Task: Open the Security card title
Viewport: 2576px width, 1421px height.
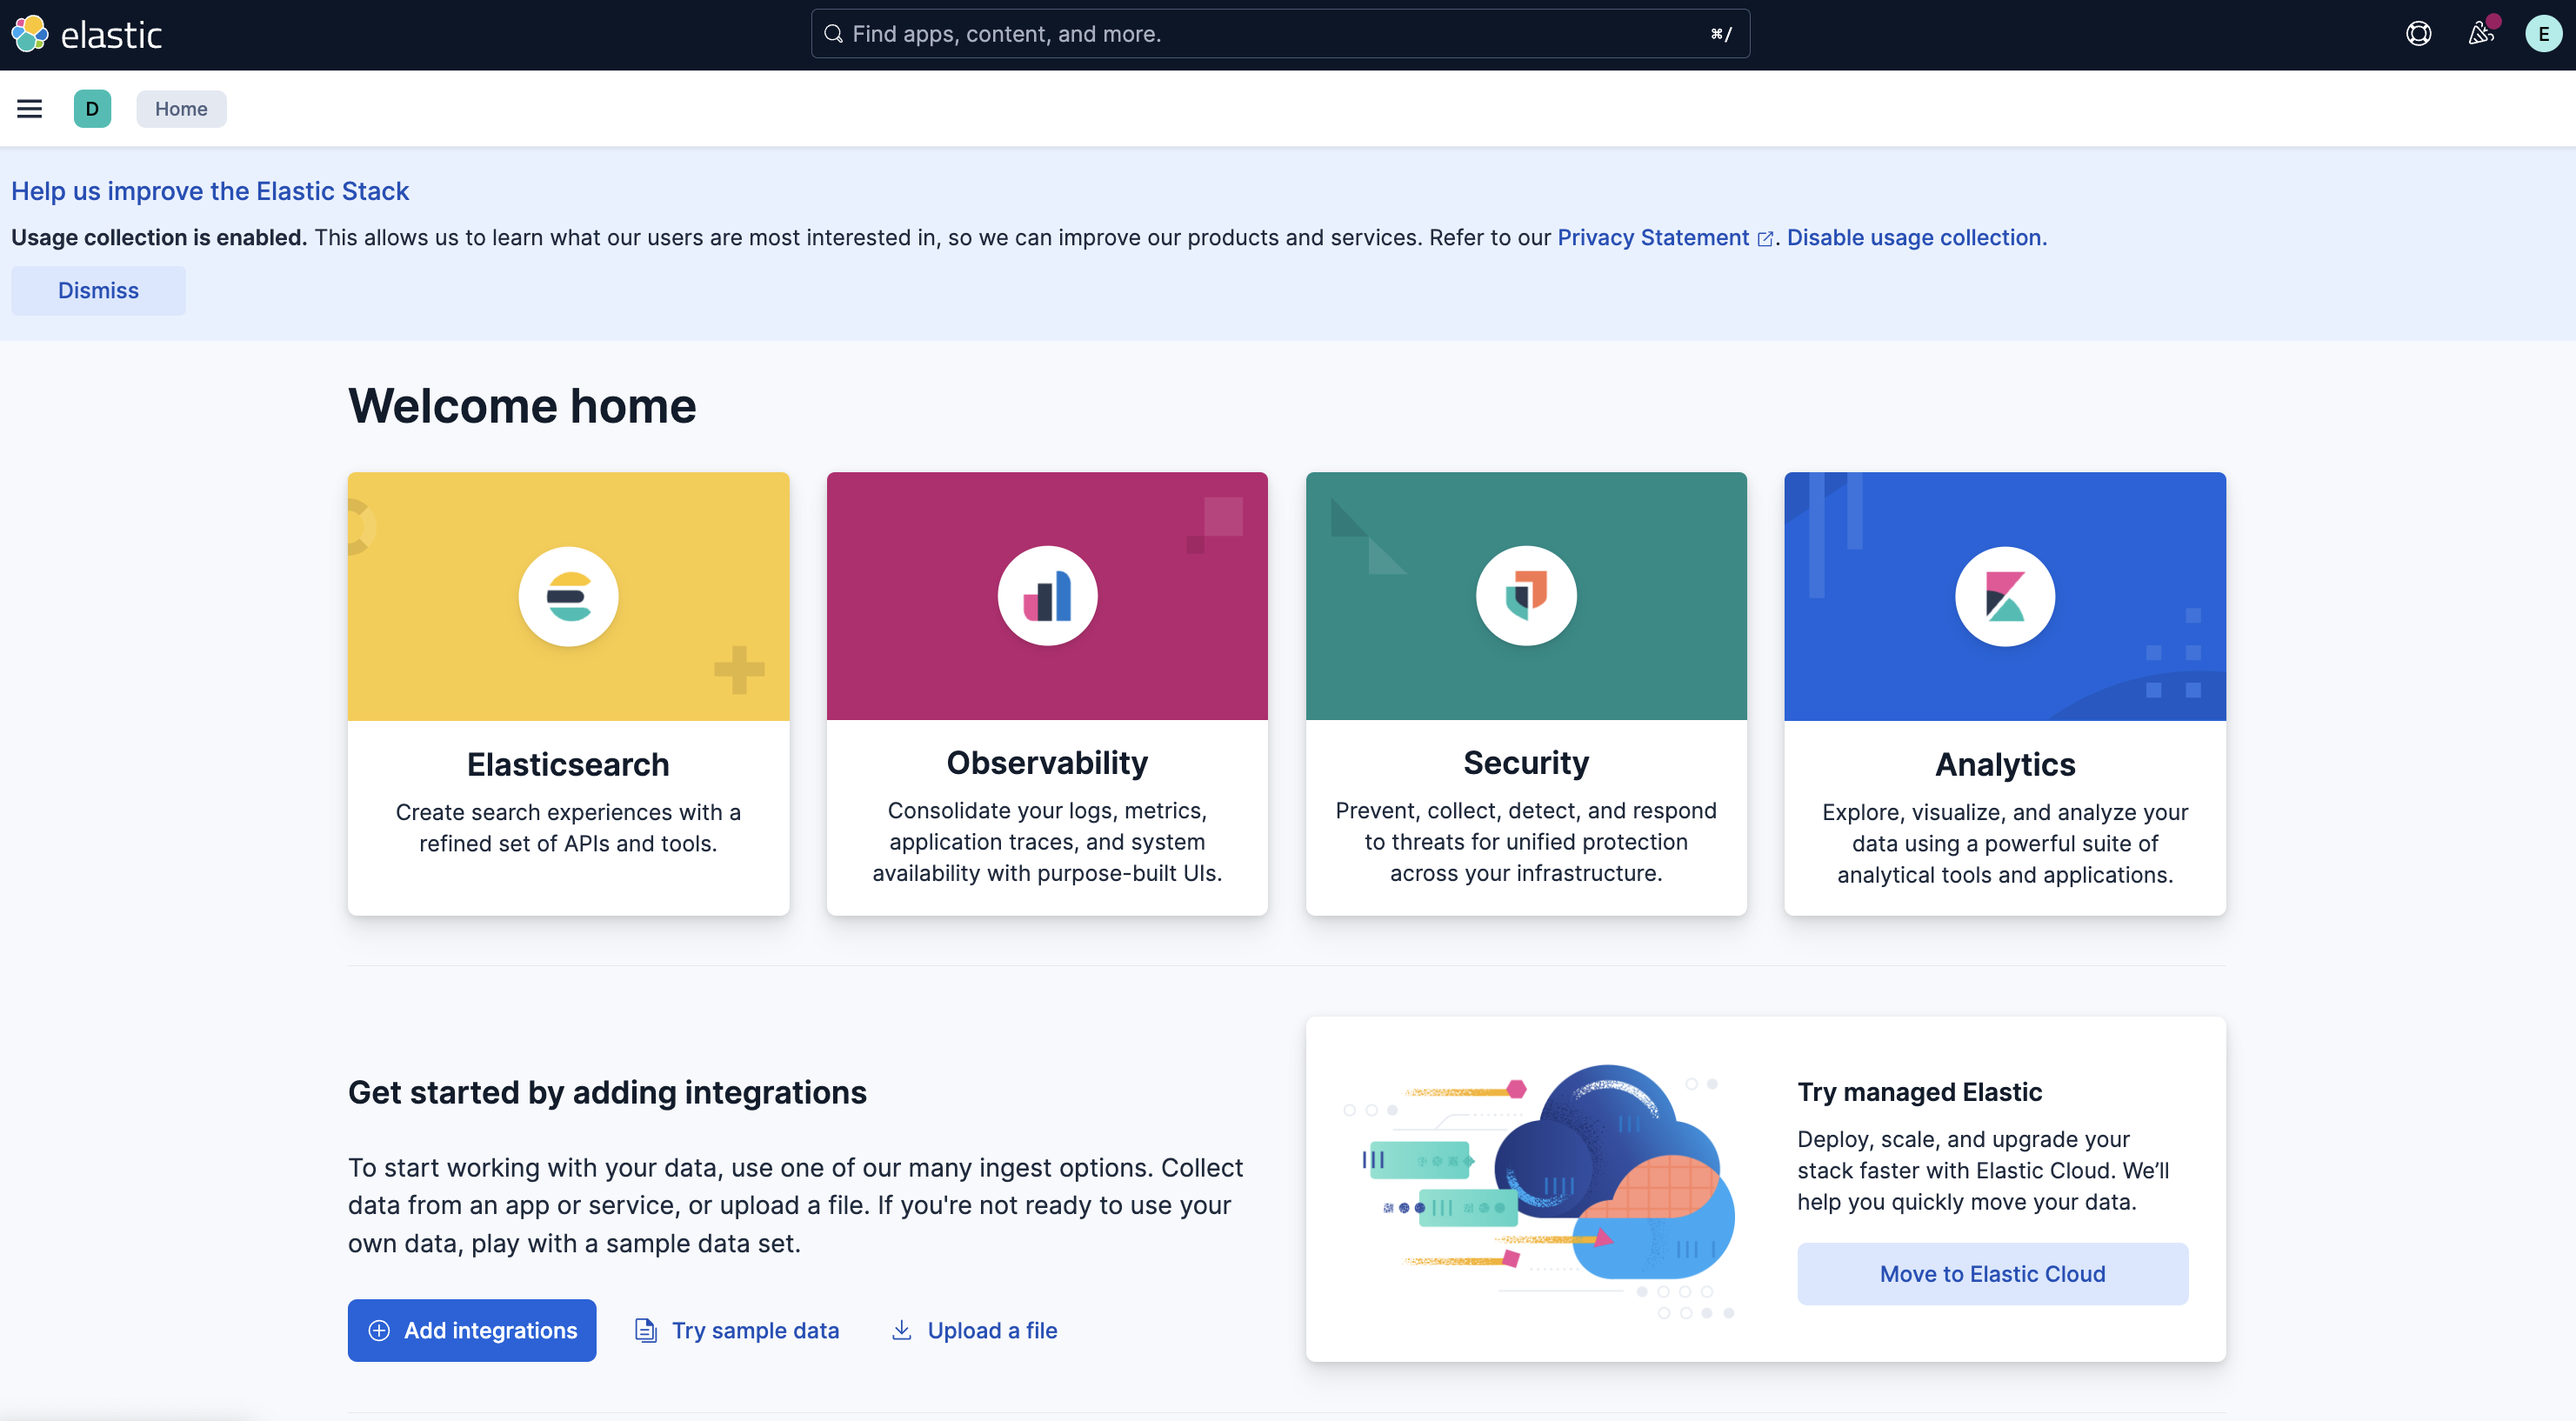Action: 1526,763
